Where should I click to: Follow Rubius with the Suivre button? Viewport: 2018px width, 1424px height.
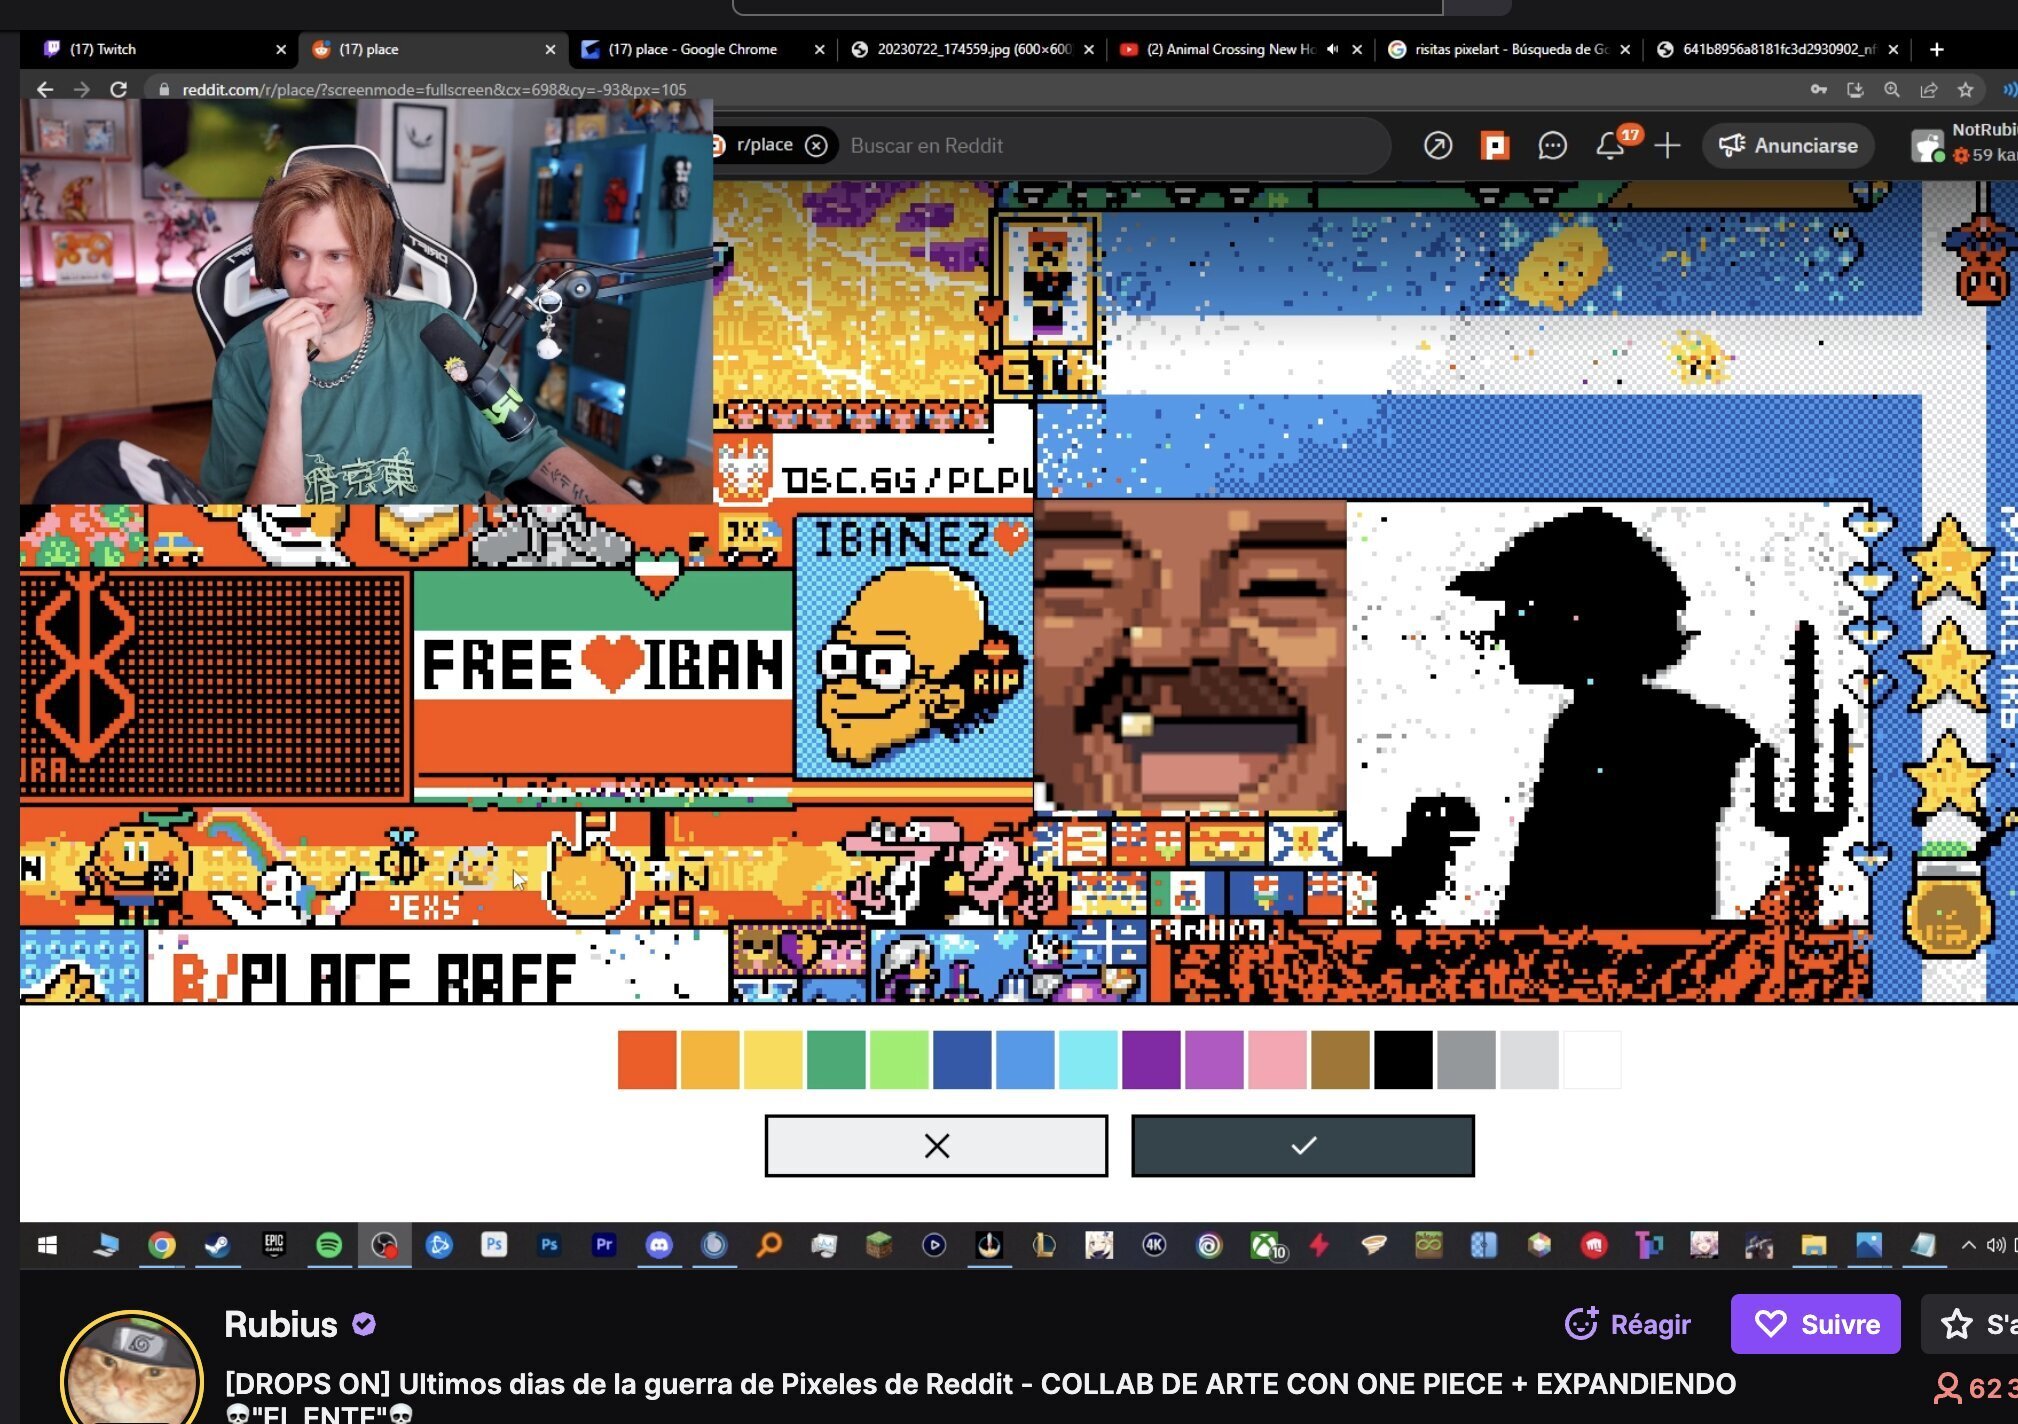pos(1816,1324)
